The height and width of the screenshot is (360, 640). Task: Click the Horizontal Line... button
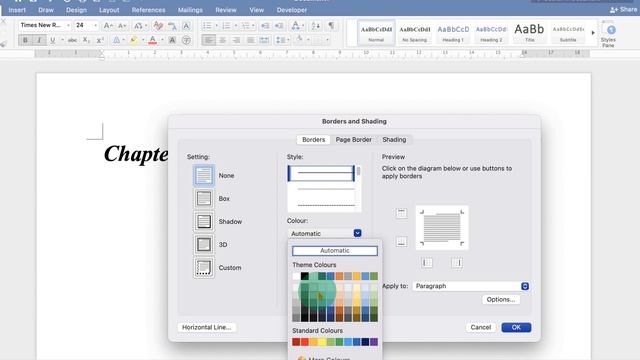tap(207, 327)
